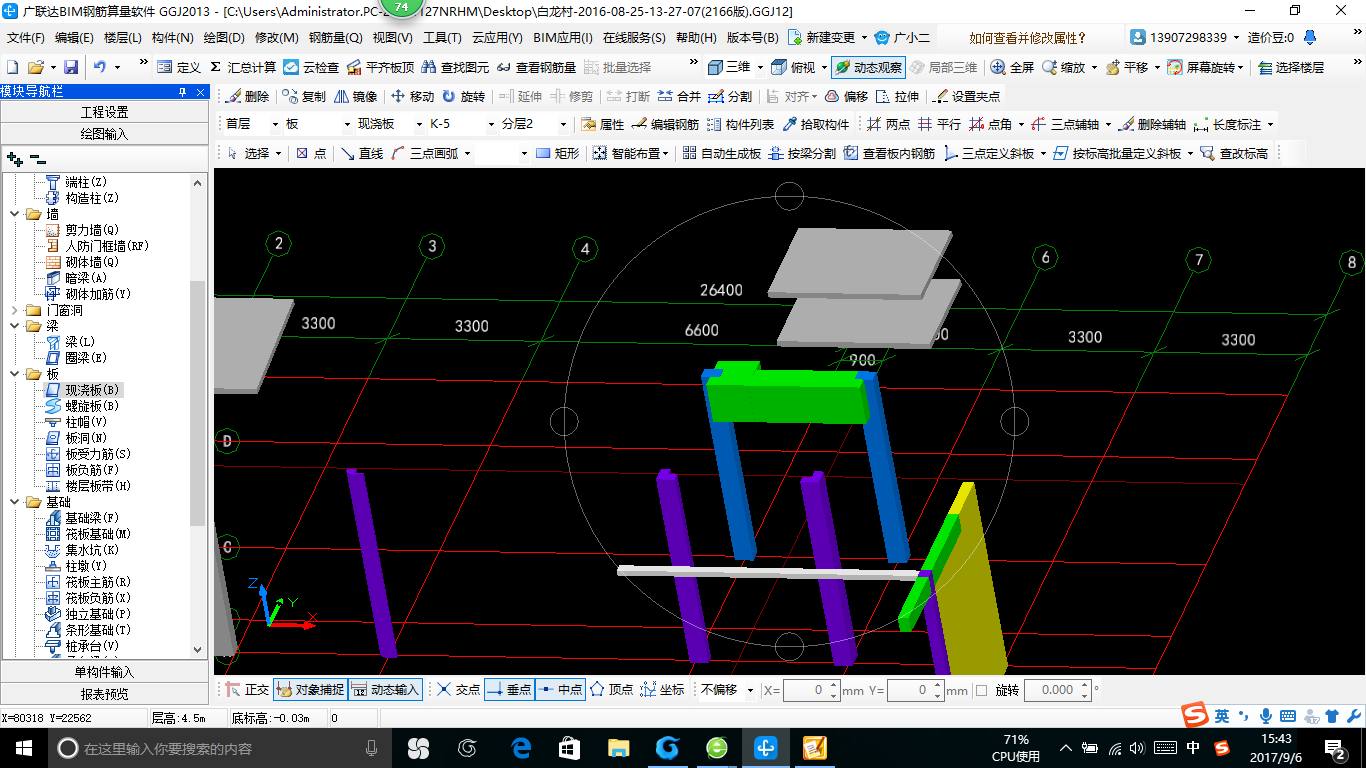Select the 镜像 (mirror) tool
The image size is (1366, 768).
[355, 96]
